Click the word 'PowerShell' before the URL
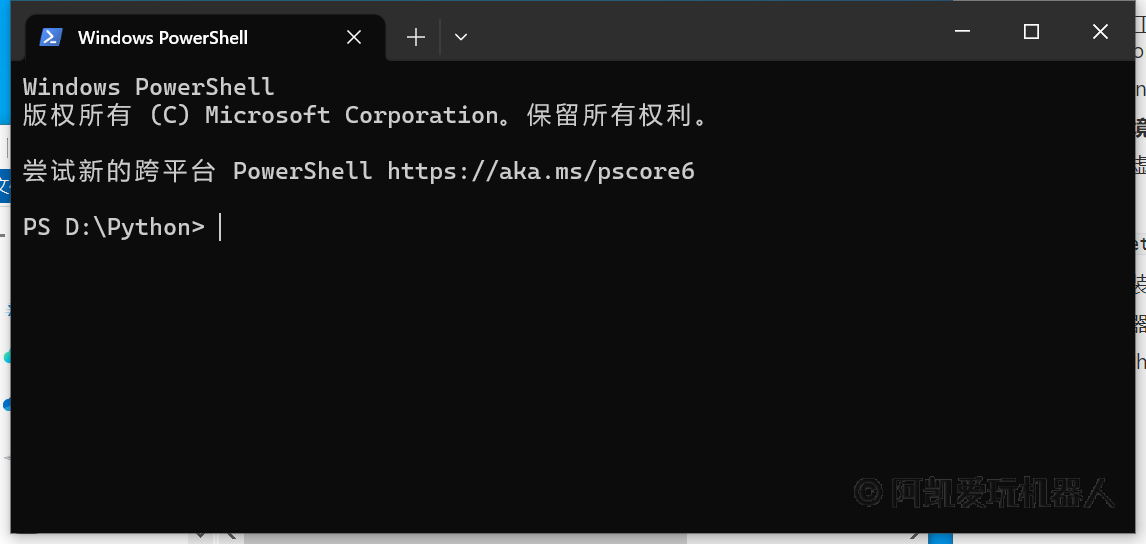This screenshot has width=1146, height=544. click(302, 171)
